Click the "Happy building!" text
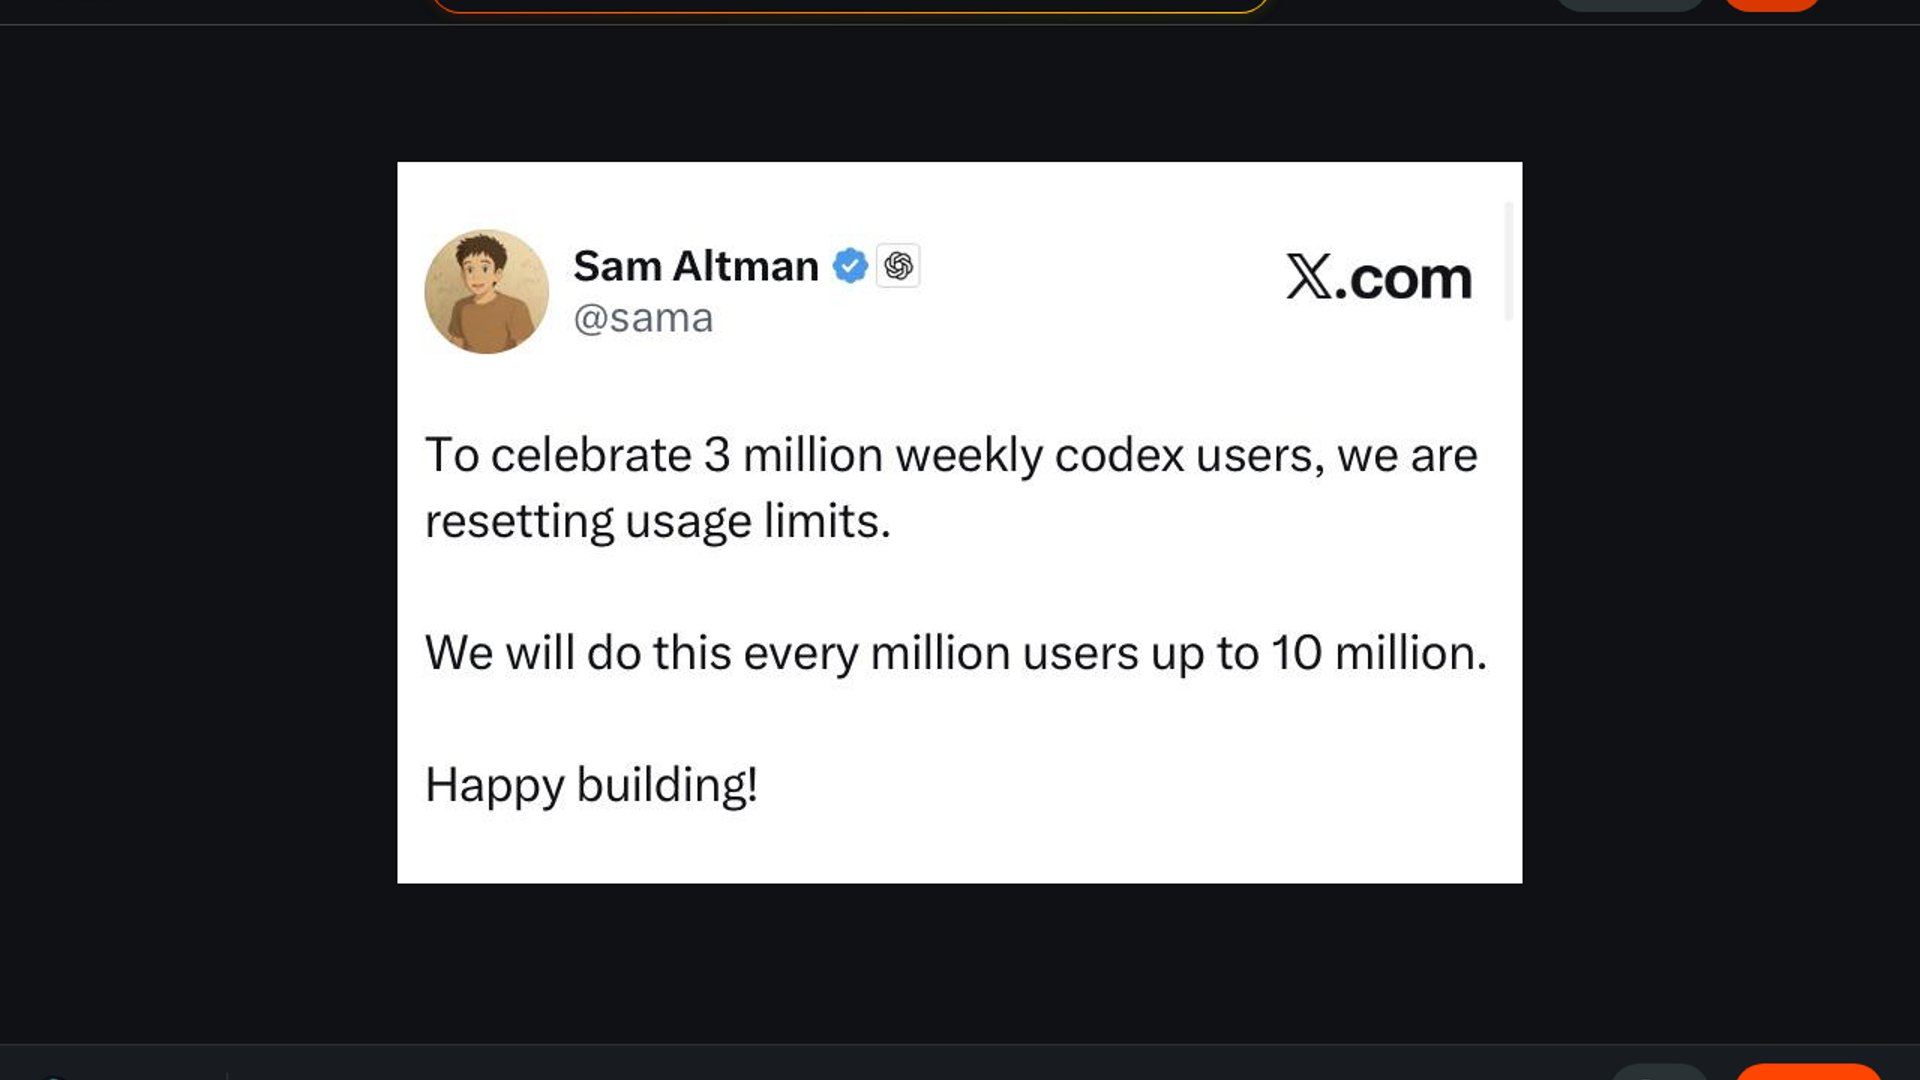Image resolution: width=1920 pixels, height=1080 pixels. coord(591,784)
